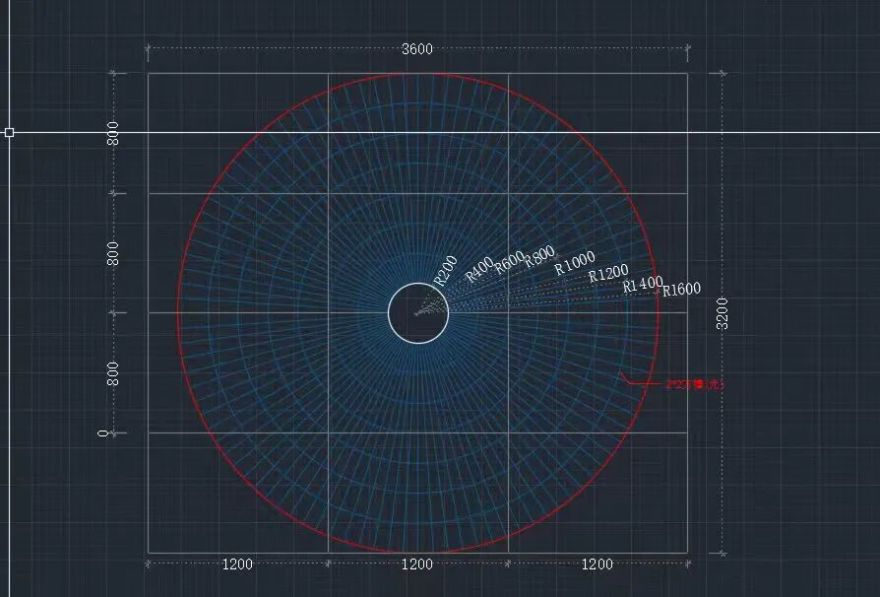Viewport: 880px width, 597px height.
Task: Click the lowest 800 vertical dimension text
Action: pyautogui.click(x=113, y=373)
